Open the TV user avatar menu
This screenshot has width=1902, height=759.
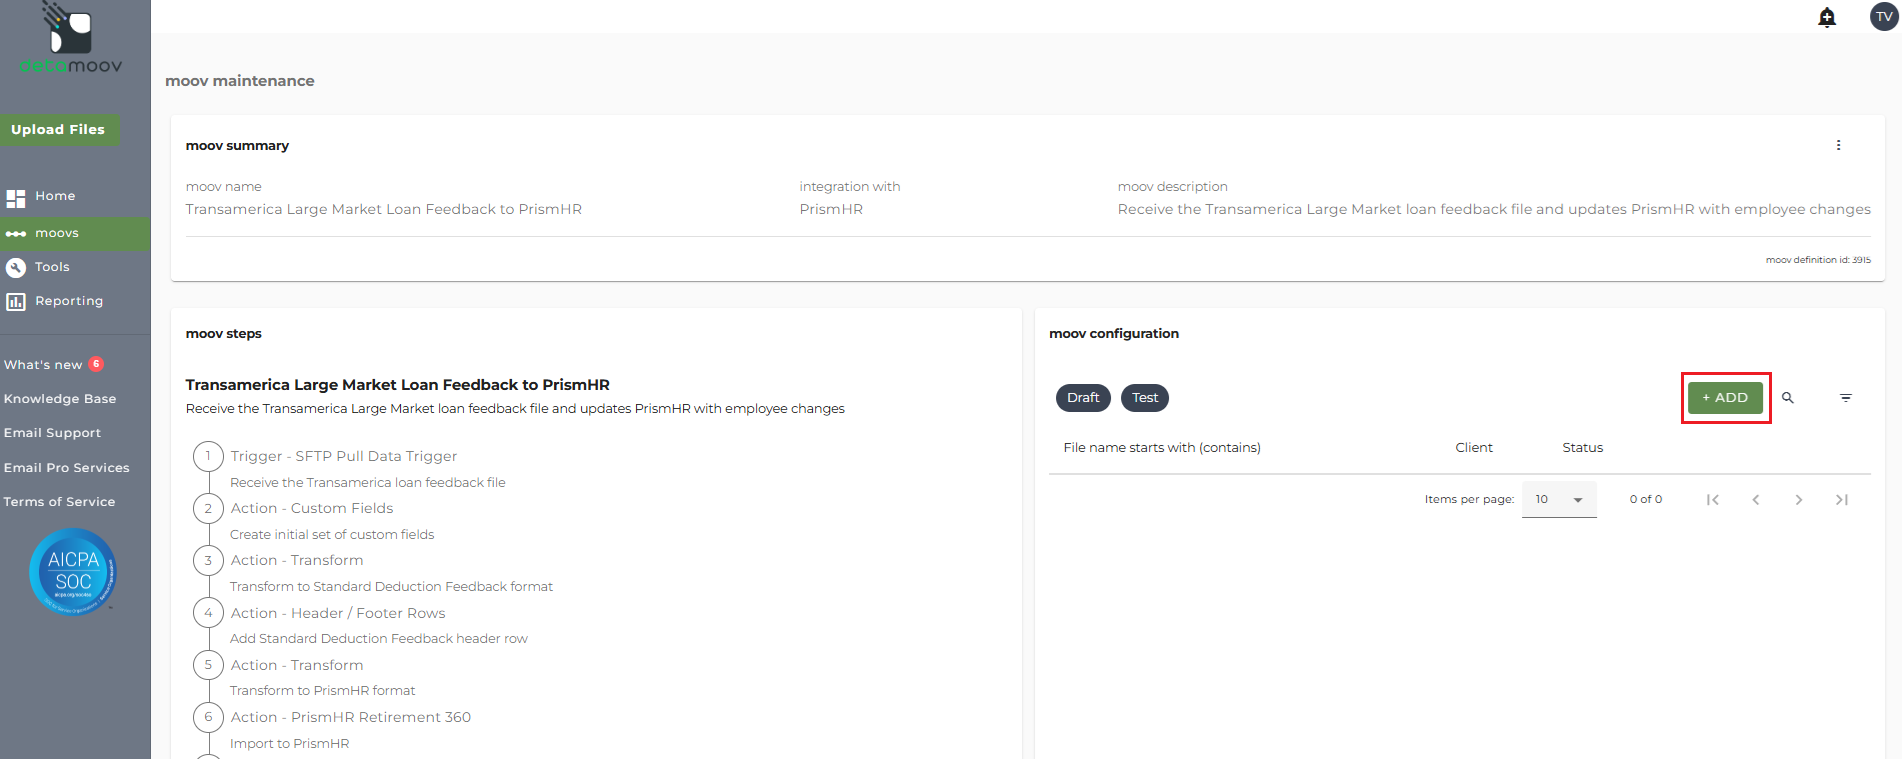(1884, 17)
